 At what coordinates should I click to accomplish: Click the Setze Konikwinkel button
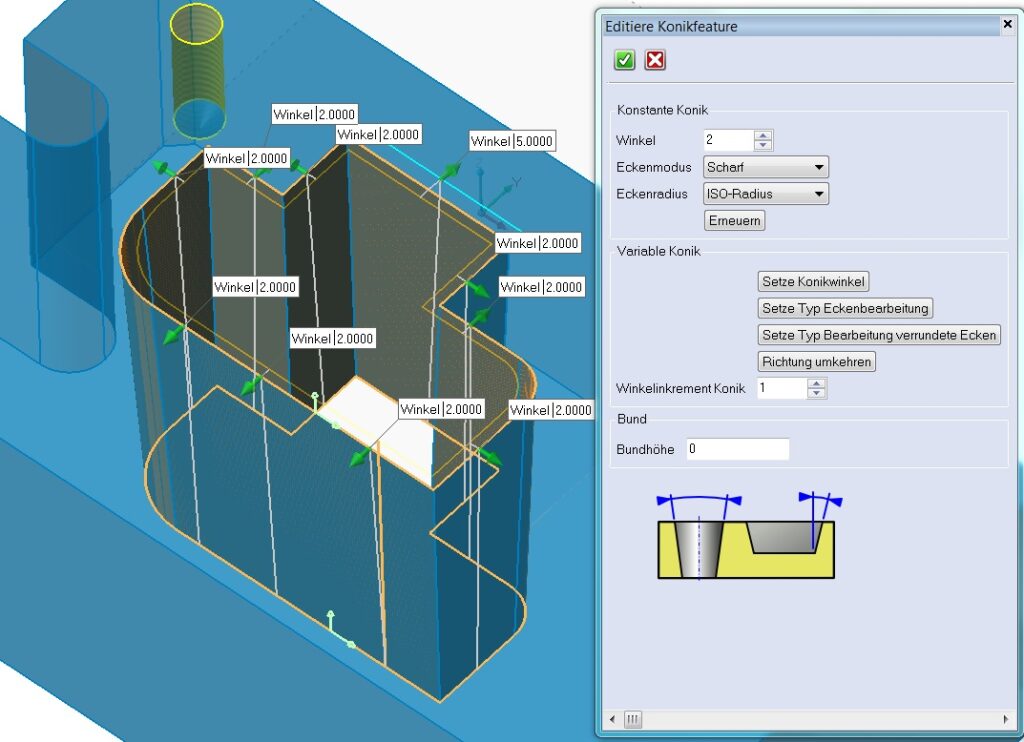pyautogui.click(x=813, y=282)
